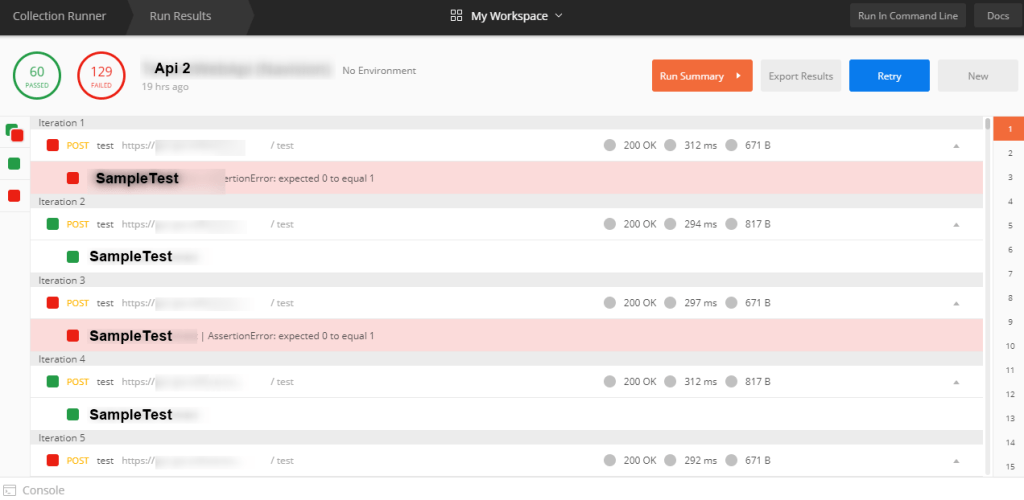1024x500 pixels.
Task: Click the 129 Failed circle indicator
Action: pyautogui.click(x=101, y=76)
